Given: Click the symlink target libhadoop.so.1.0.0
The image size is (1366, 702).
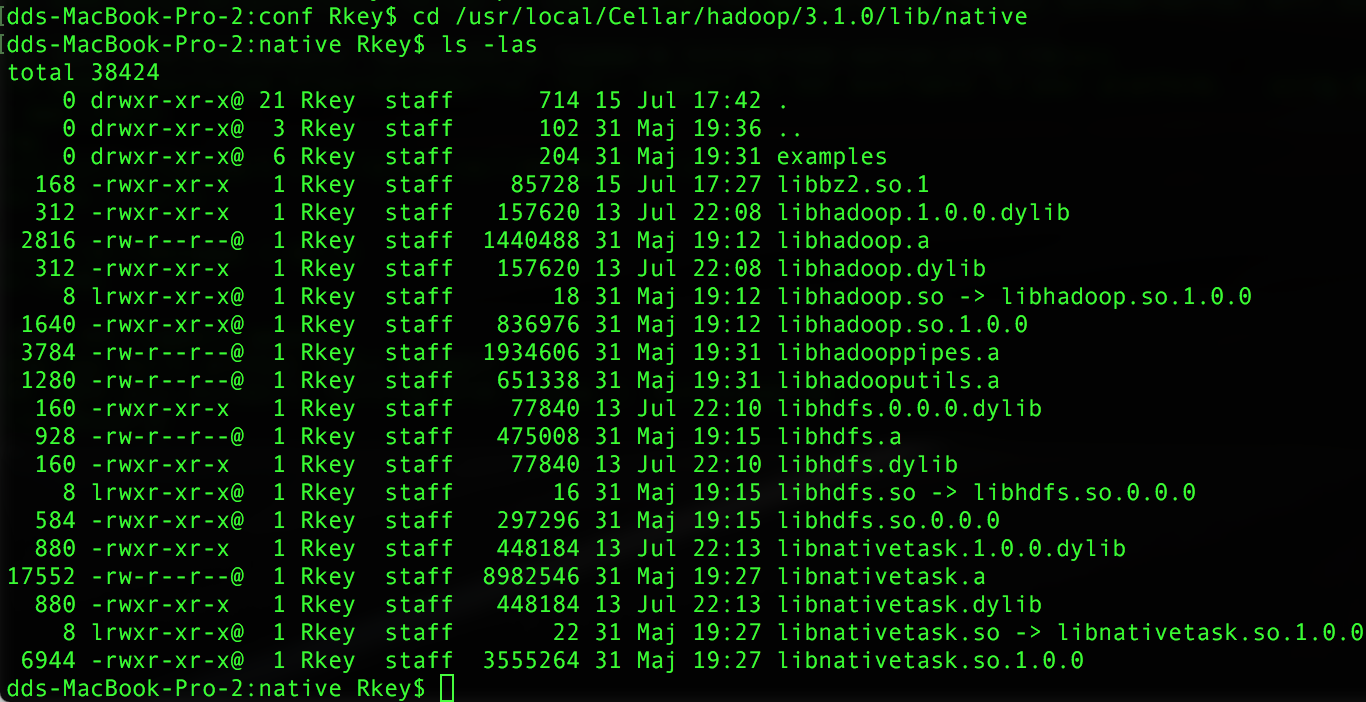Looking at the screenshot, I should point(1127,297).
